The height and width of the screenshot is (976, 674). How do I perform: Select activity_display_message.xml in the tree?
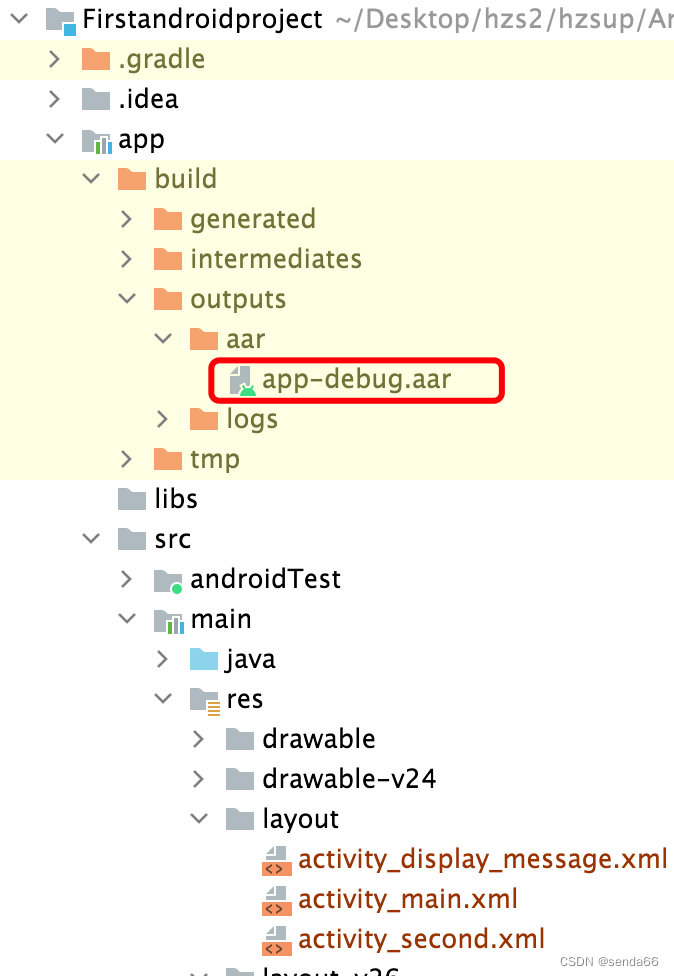[482, 859]
